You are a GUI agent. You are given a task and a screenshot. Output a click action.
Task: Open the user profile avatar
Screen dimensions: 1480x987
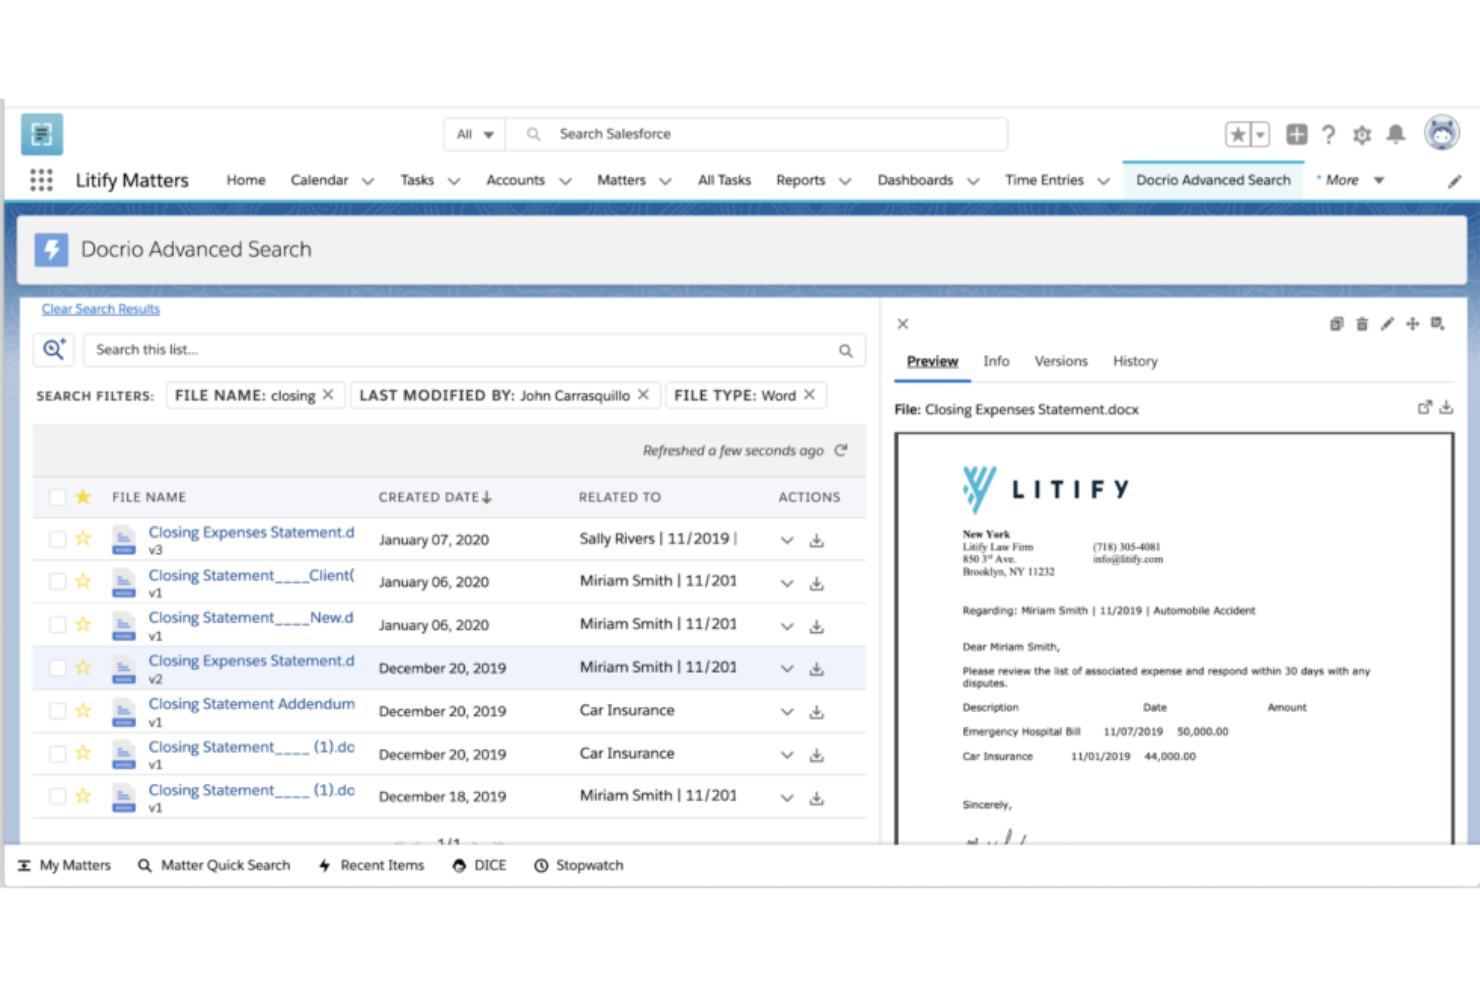(x=1442, y=132)
